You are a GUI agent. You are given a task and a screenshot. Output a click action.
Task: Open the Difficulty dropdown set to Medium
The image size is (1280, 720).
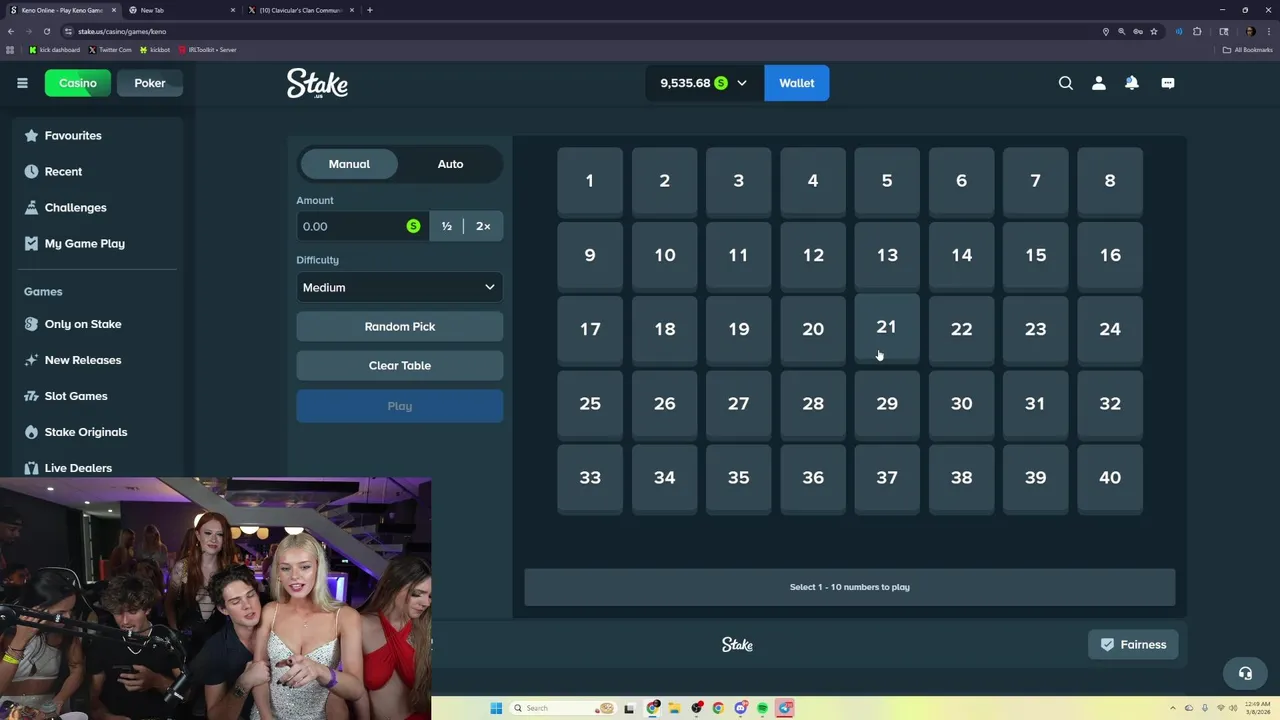pos(400,287)
